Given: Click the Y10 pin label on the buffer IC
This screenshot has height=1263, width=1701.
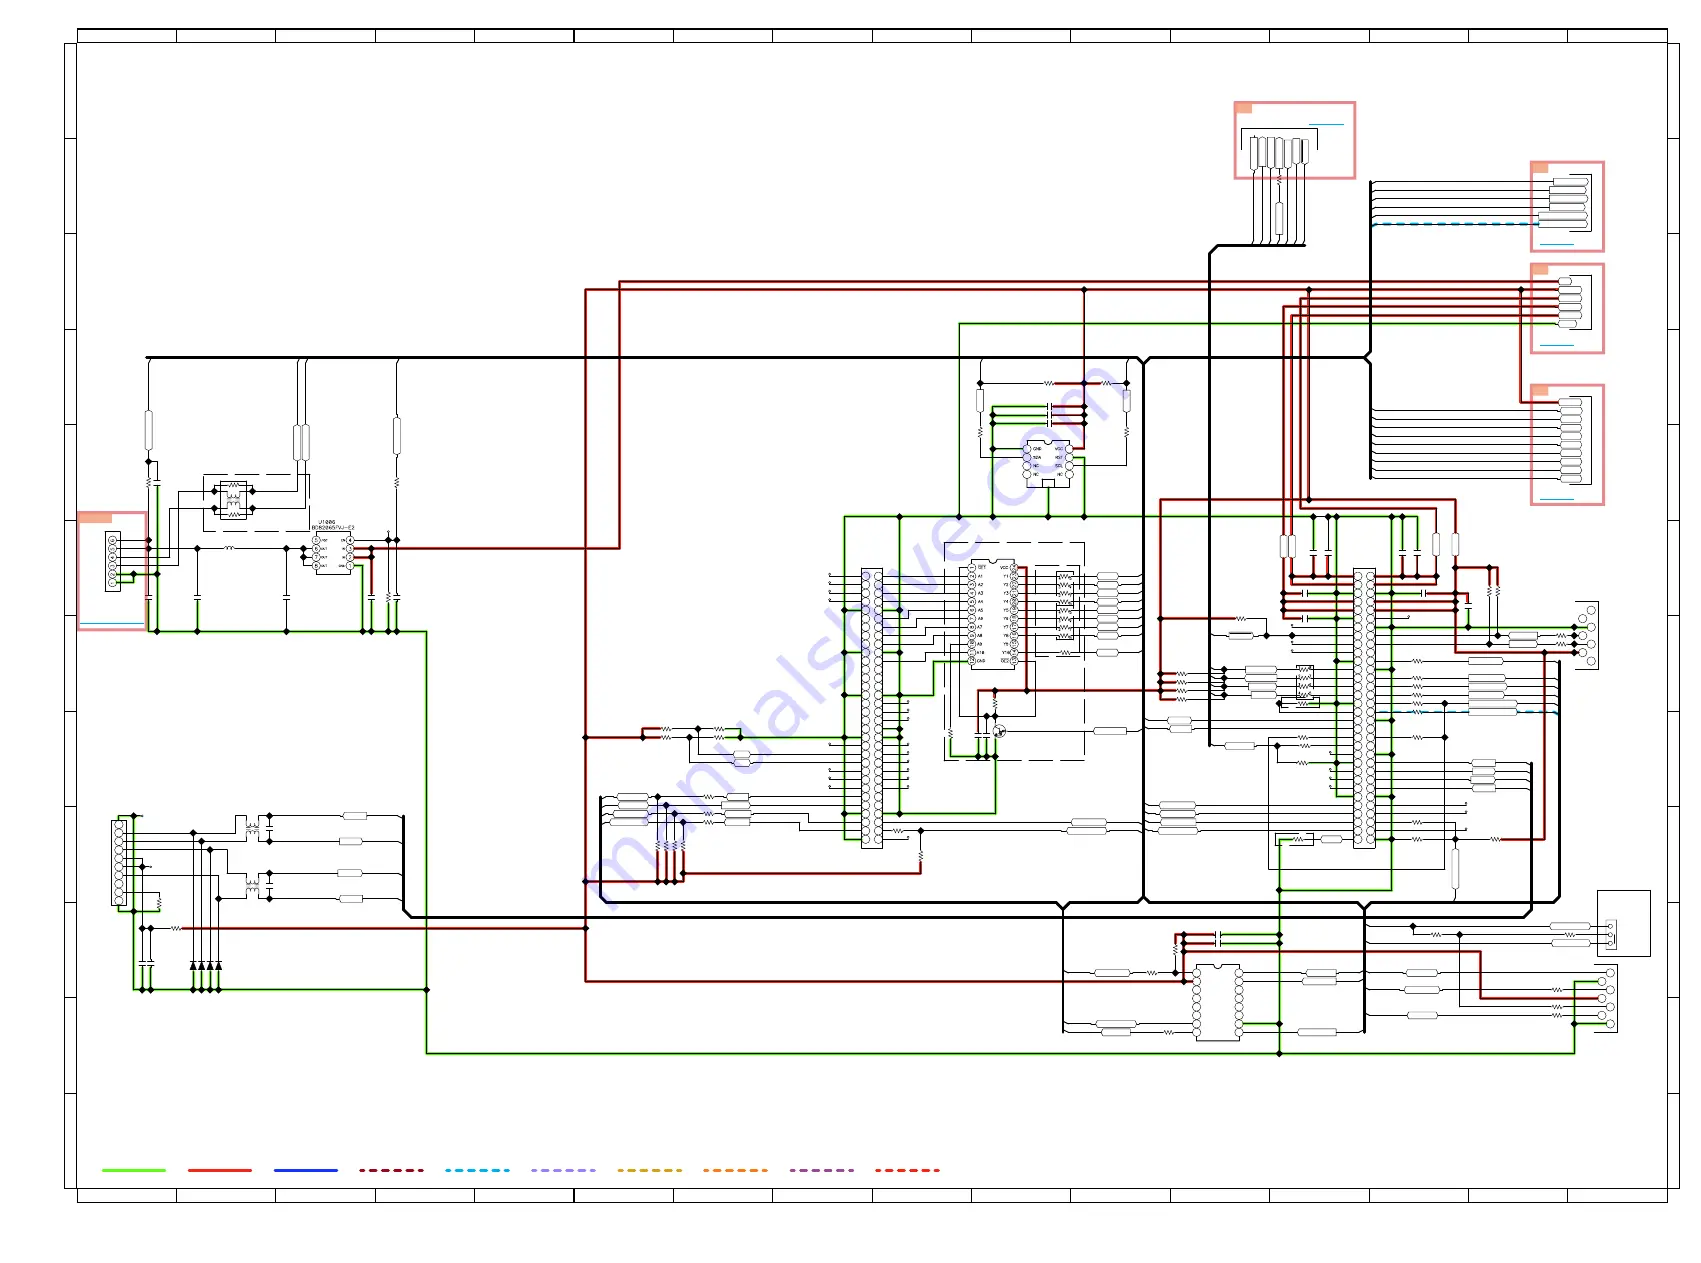Looking at the screenshot, I should tap(1006, 652).
